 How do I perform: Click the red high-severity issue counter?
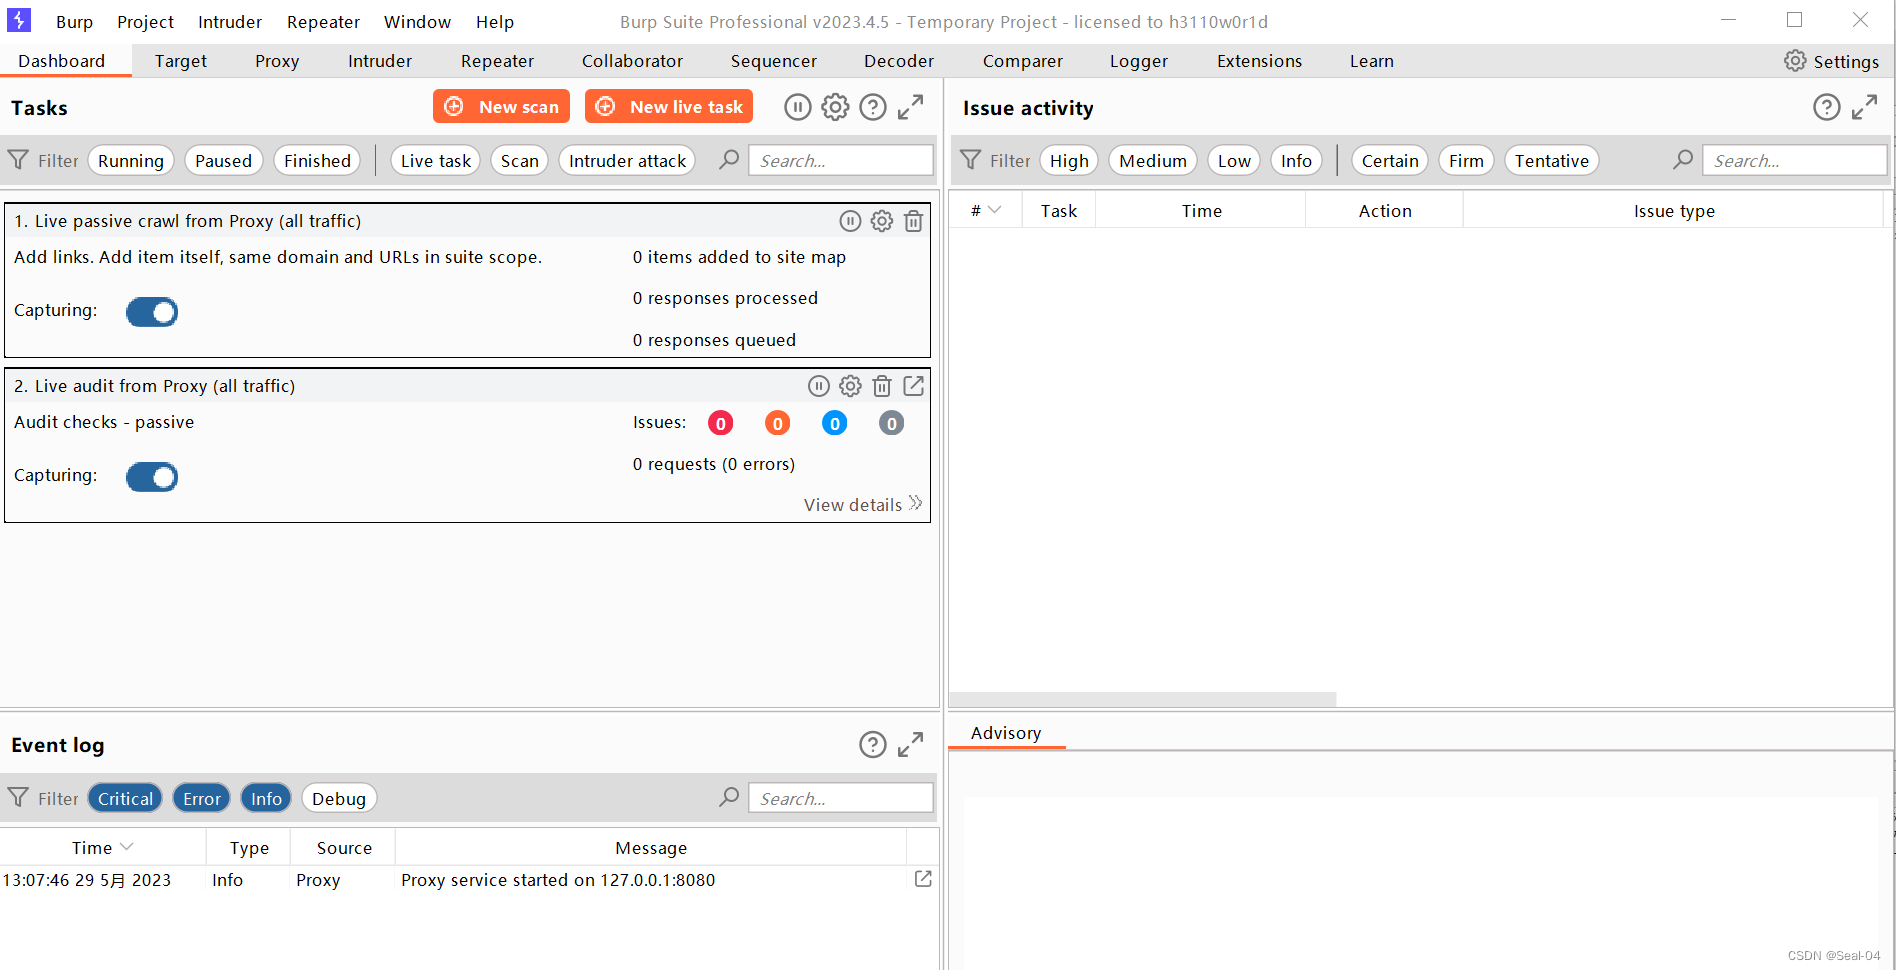tap(720, 423)
